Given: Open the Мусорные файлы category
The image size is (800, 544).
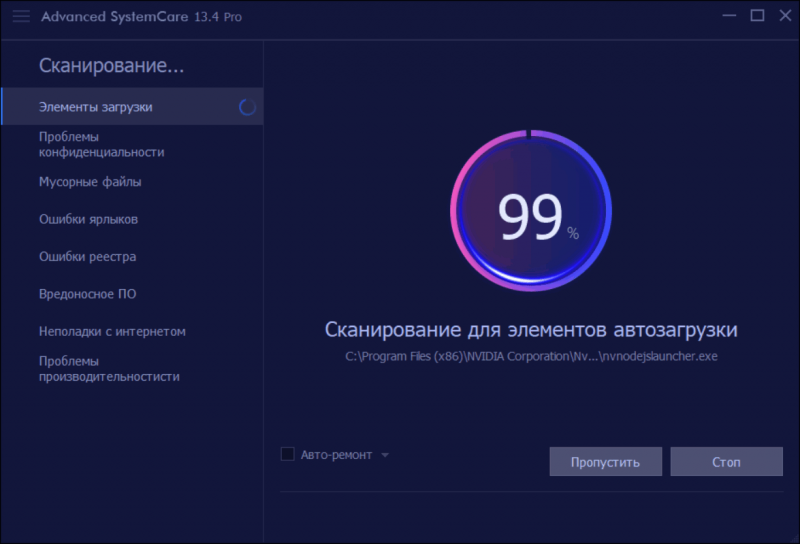Looking at the screenshot, I should tap(90, 182).
